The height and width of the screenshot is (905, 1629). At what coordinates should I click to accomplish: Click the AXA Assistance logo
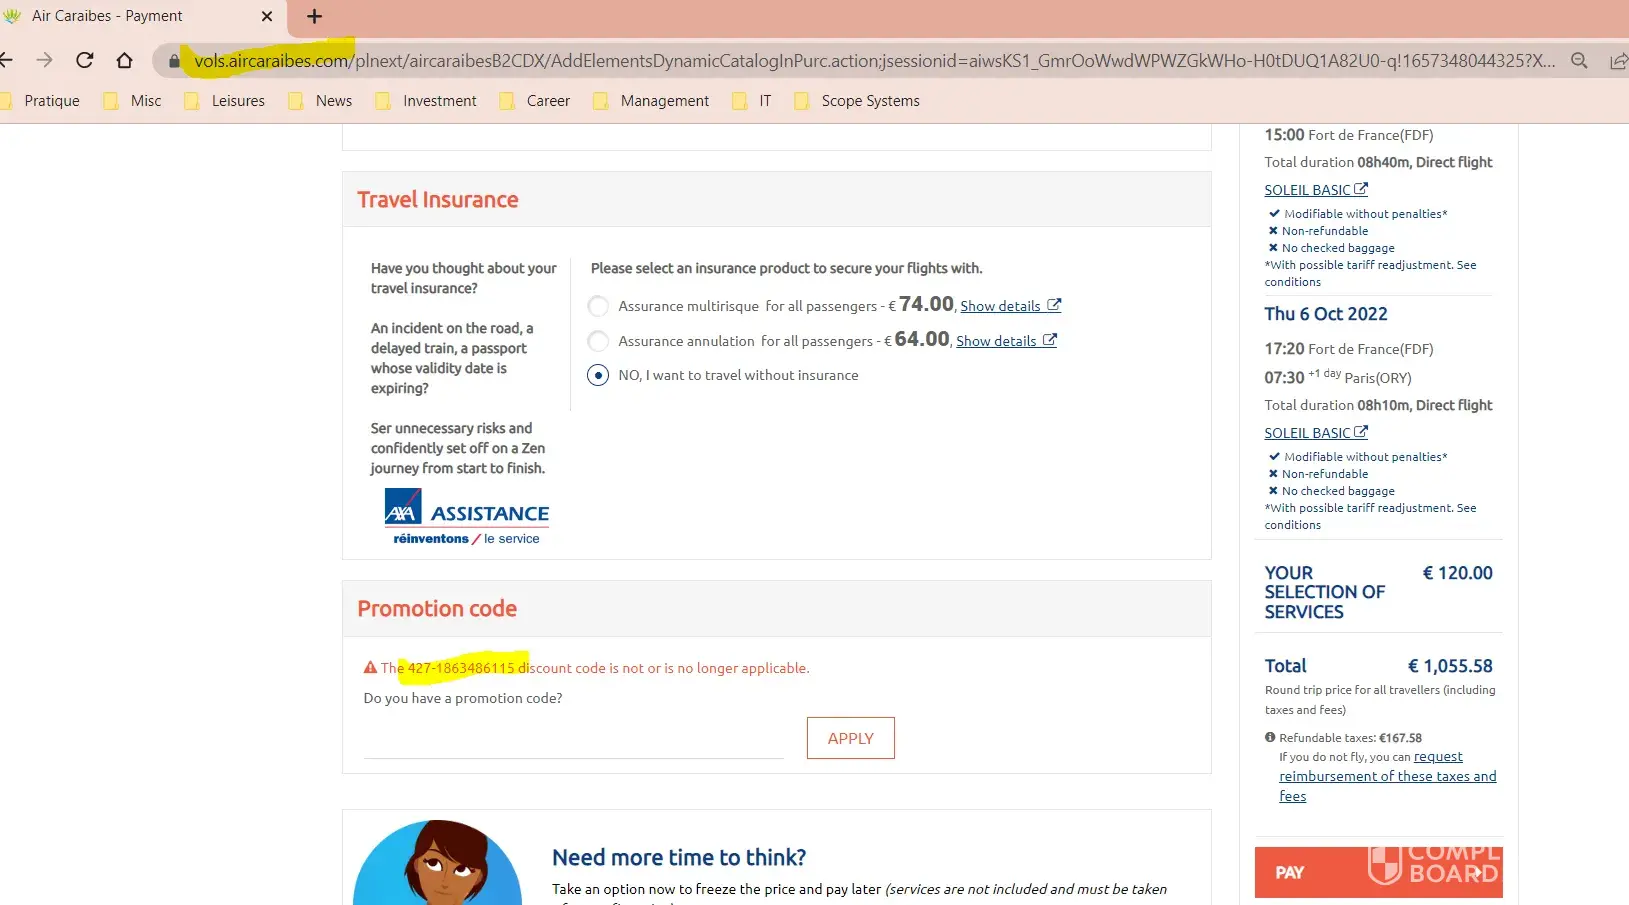click(x=466, y=516)
